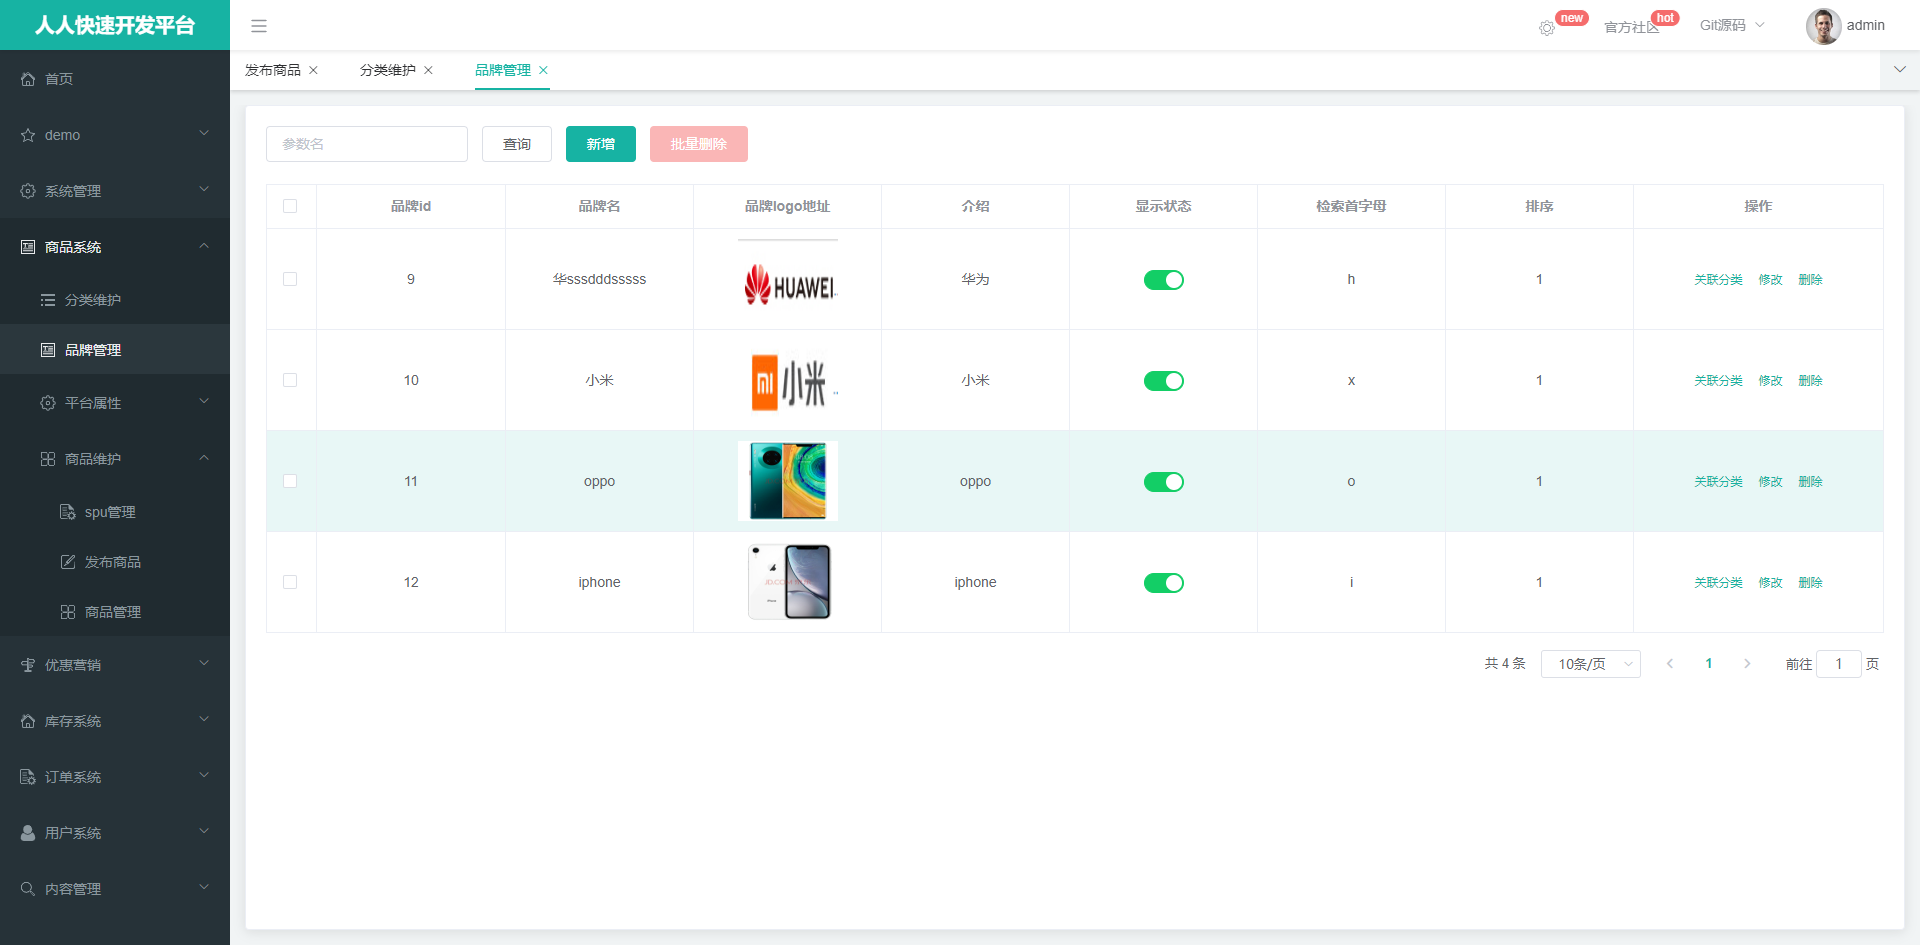Close the 品牌管理 tab
Image resolution: width=1920 pixels, height=945 pixels.
click(x=543, y=70)
